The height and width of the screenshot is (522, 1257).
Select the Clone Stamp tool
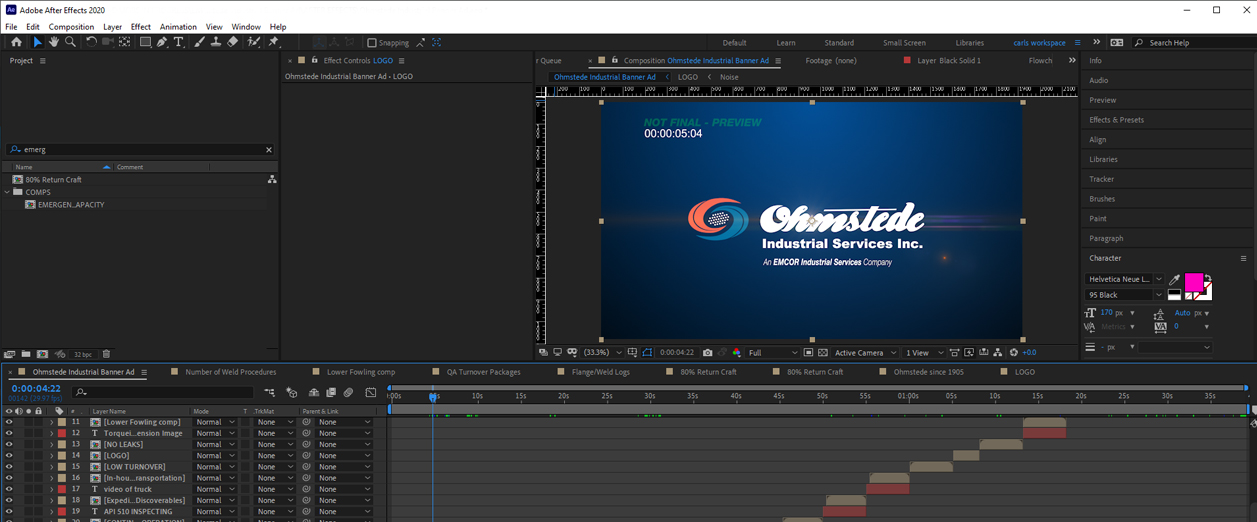(x=216, y=42)
